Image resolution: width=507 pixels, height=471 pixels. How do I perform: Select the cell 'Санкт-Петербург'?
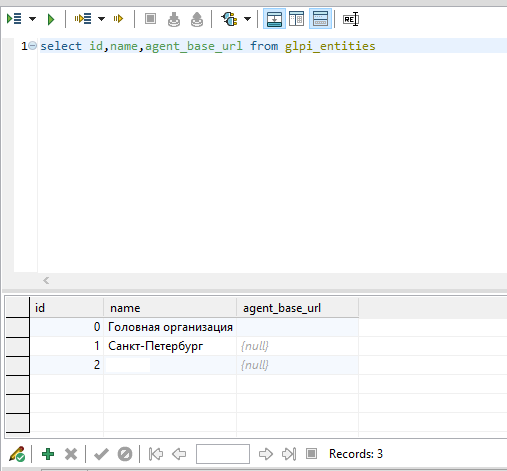(x=170, y=346)
